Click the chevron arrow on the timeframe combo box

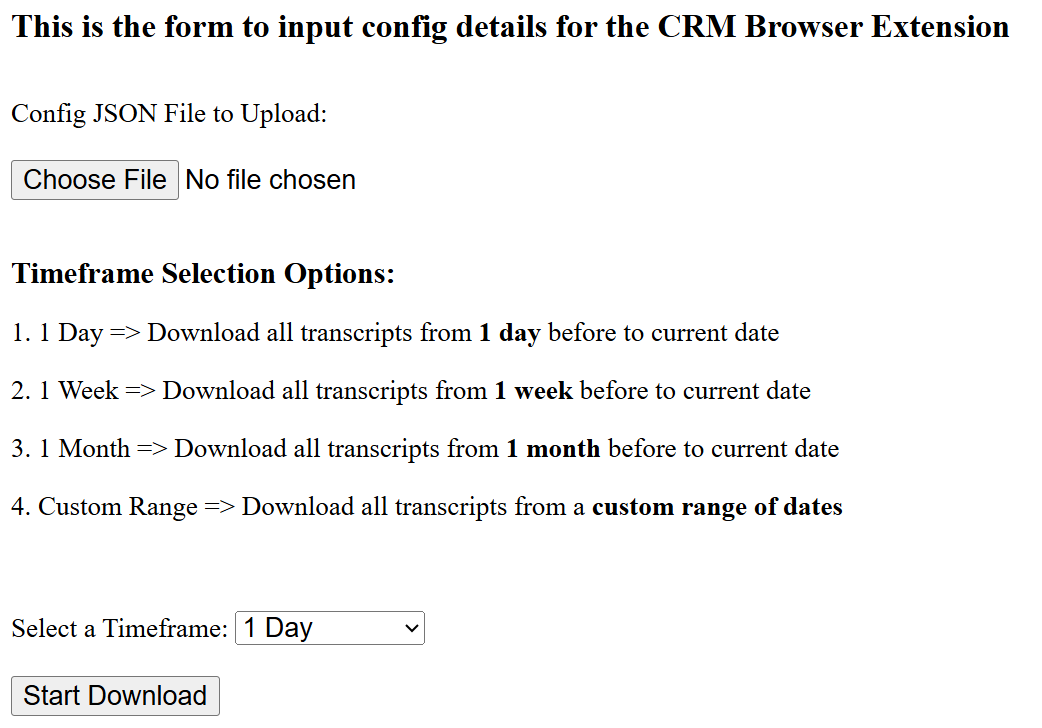[410, 628]
